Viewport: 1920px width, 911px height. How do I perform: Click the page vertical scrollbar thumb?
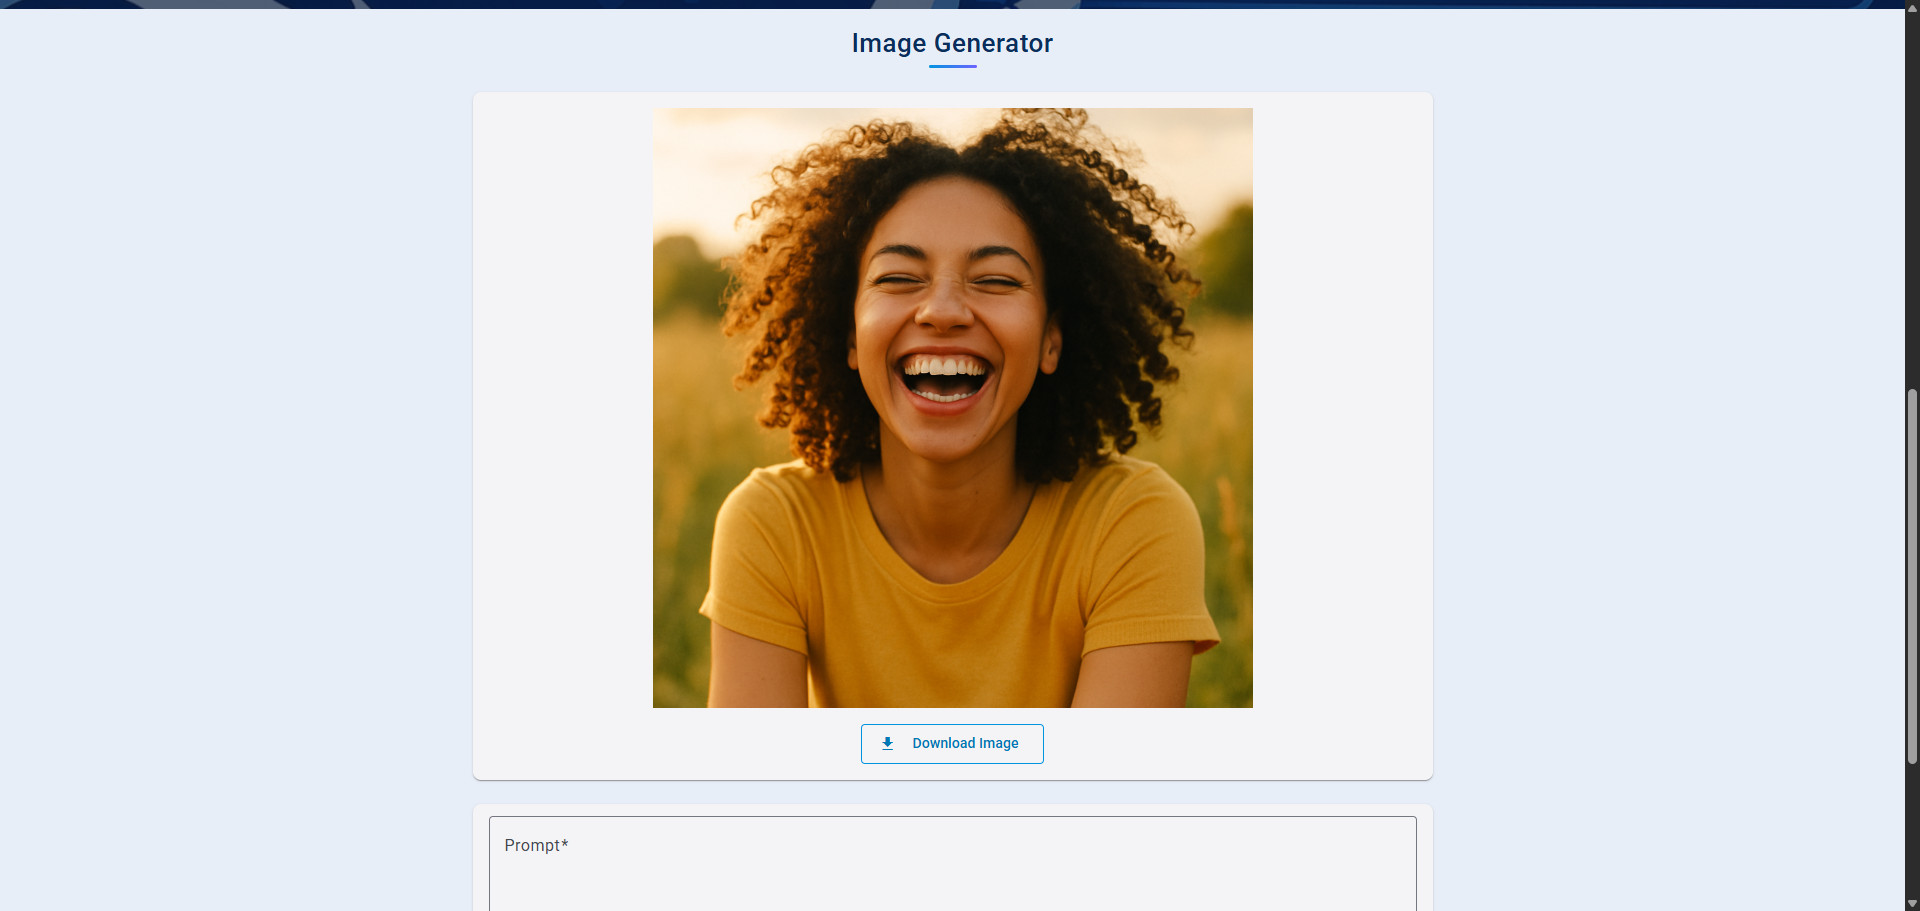click(1912, 577)
